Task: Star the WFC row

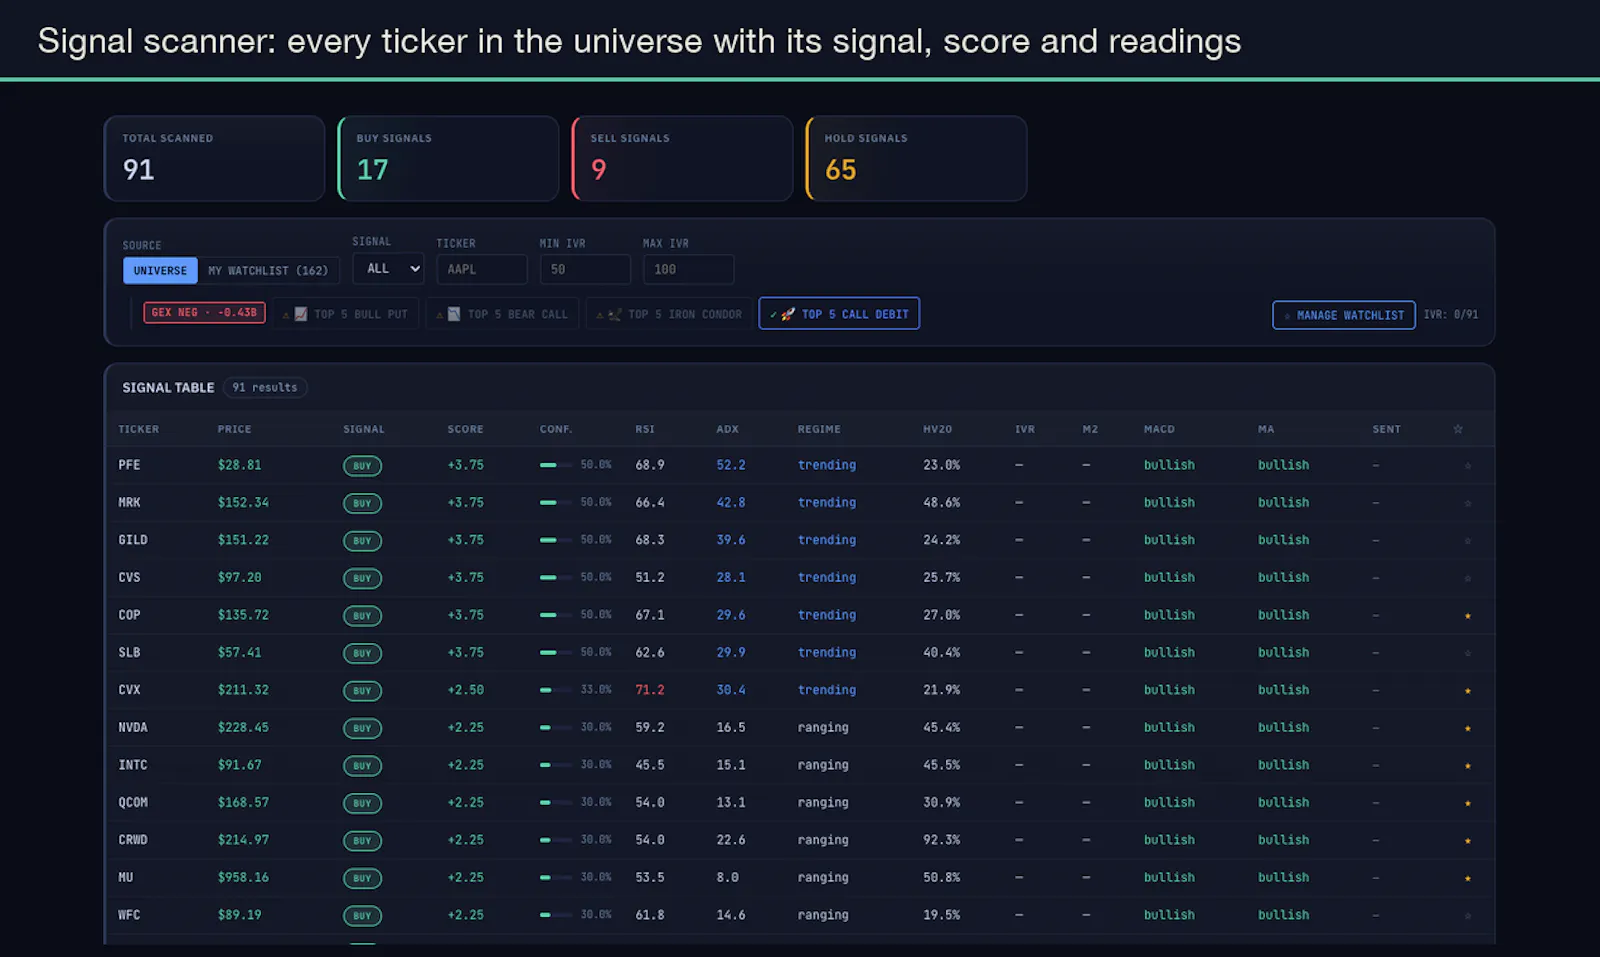Action: pyautogui.click(x=1467, y=916)
